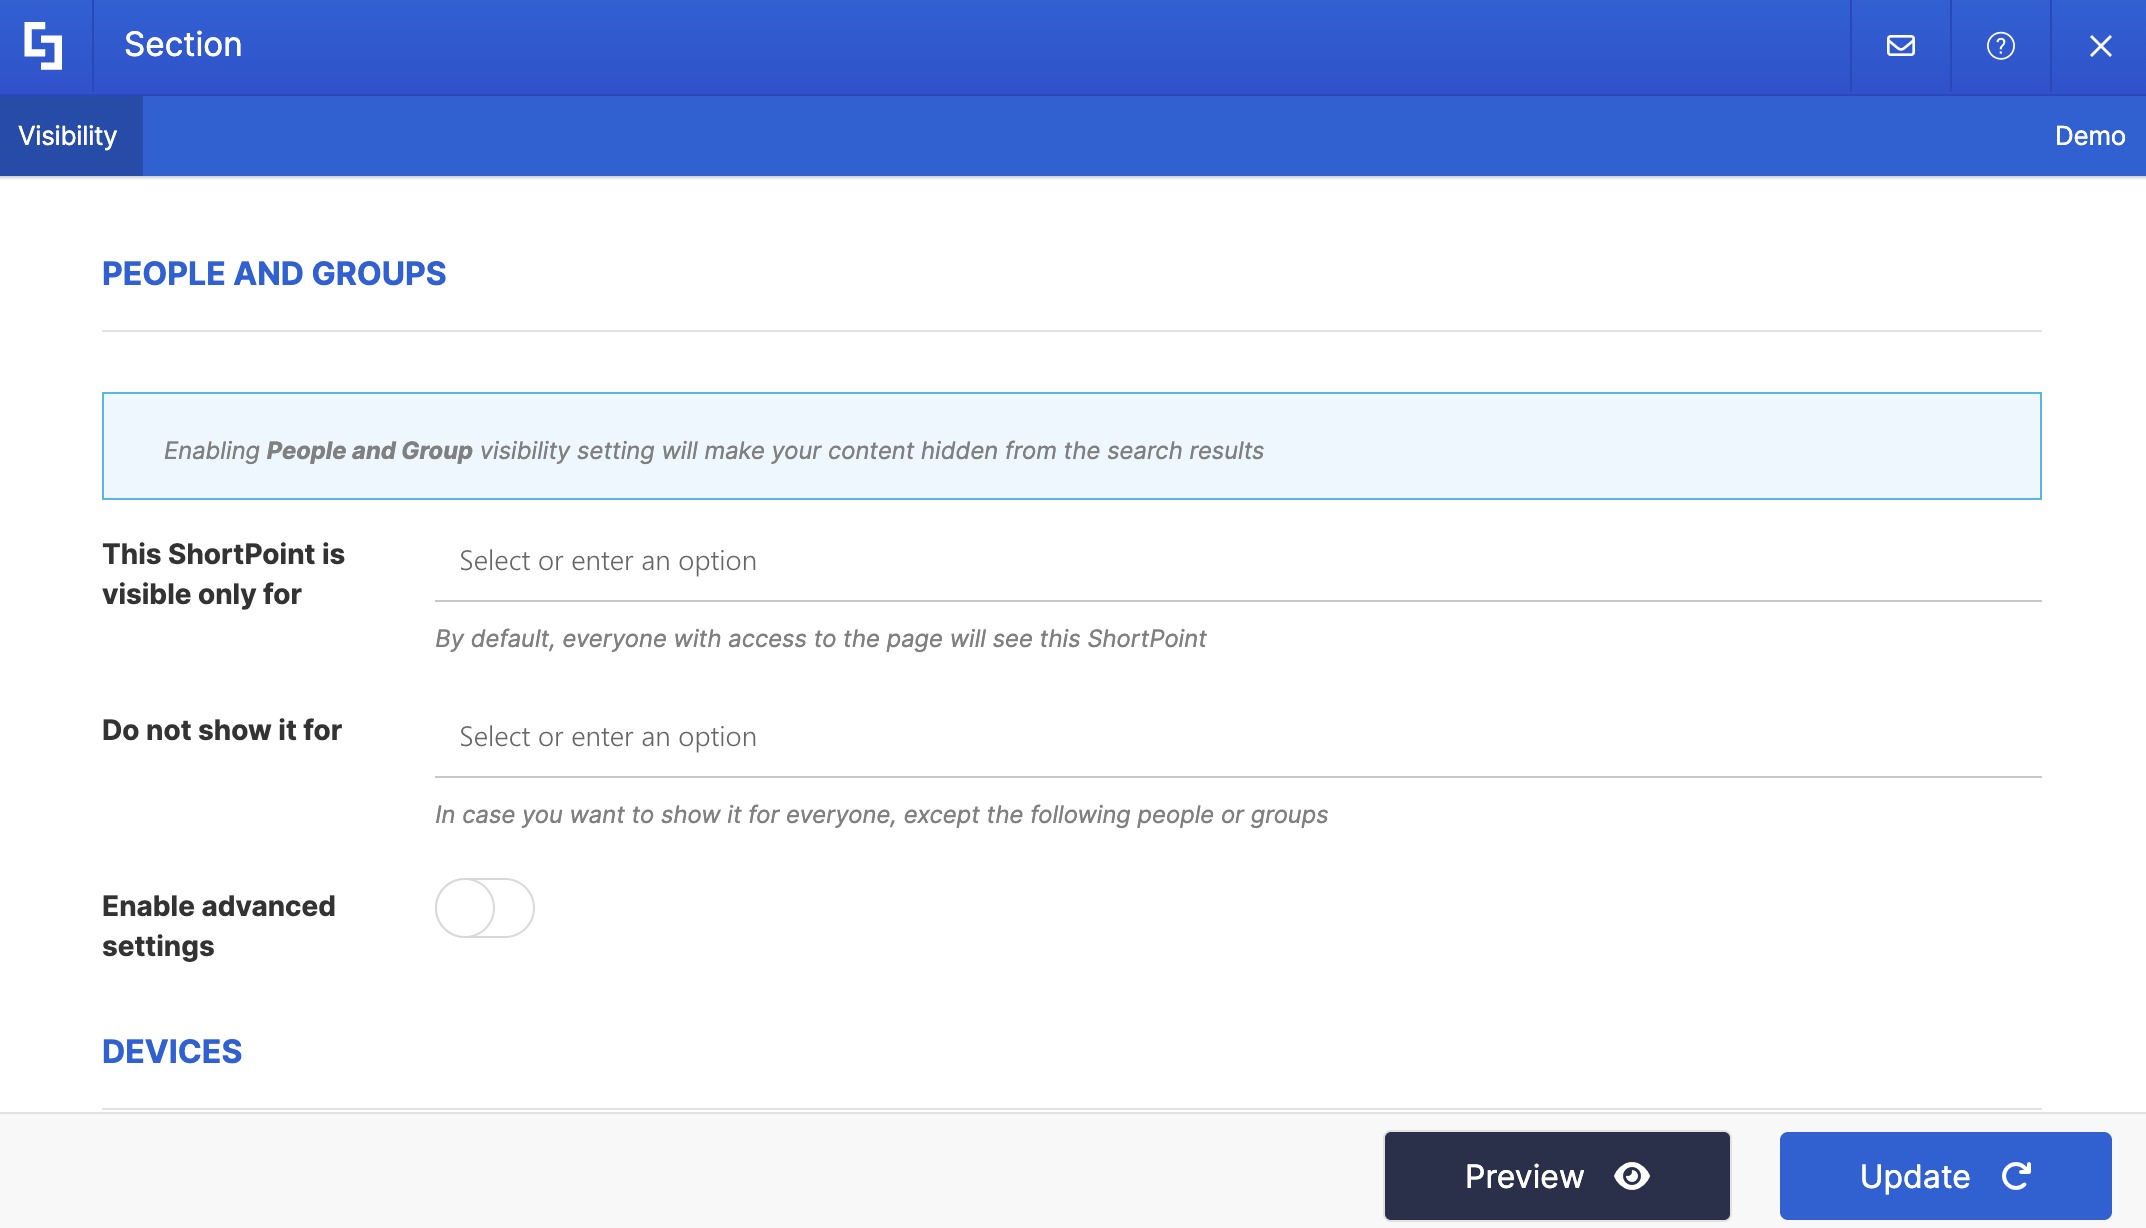Viewport: 2146px width, 1228px height.
Task: Switch to the Demo tab
Action: click(x=2089, y=135)
